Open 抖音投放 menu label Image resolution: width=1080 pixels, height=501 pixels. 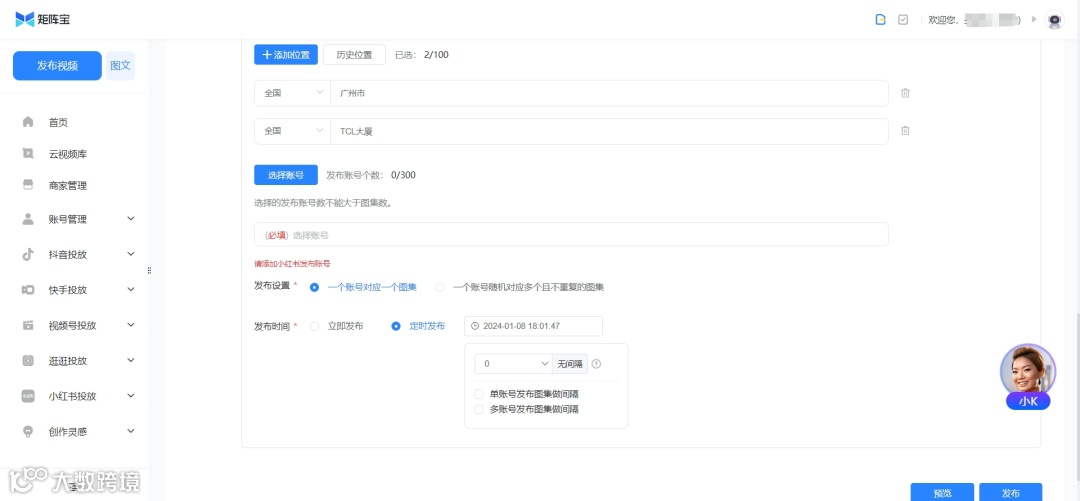pyautogui.click(x=68, y=254)
